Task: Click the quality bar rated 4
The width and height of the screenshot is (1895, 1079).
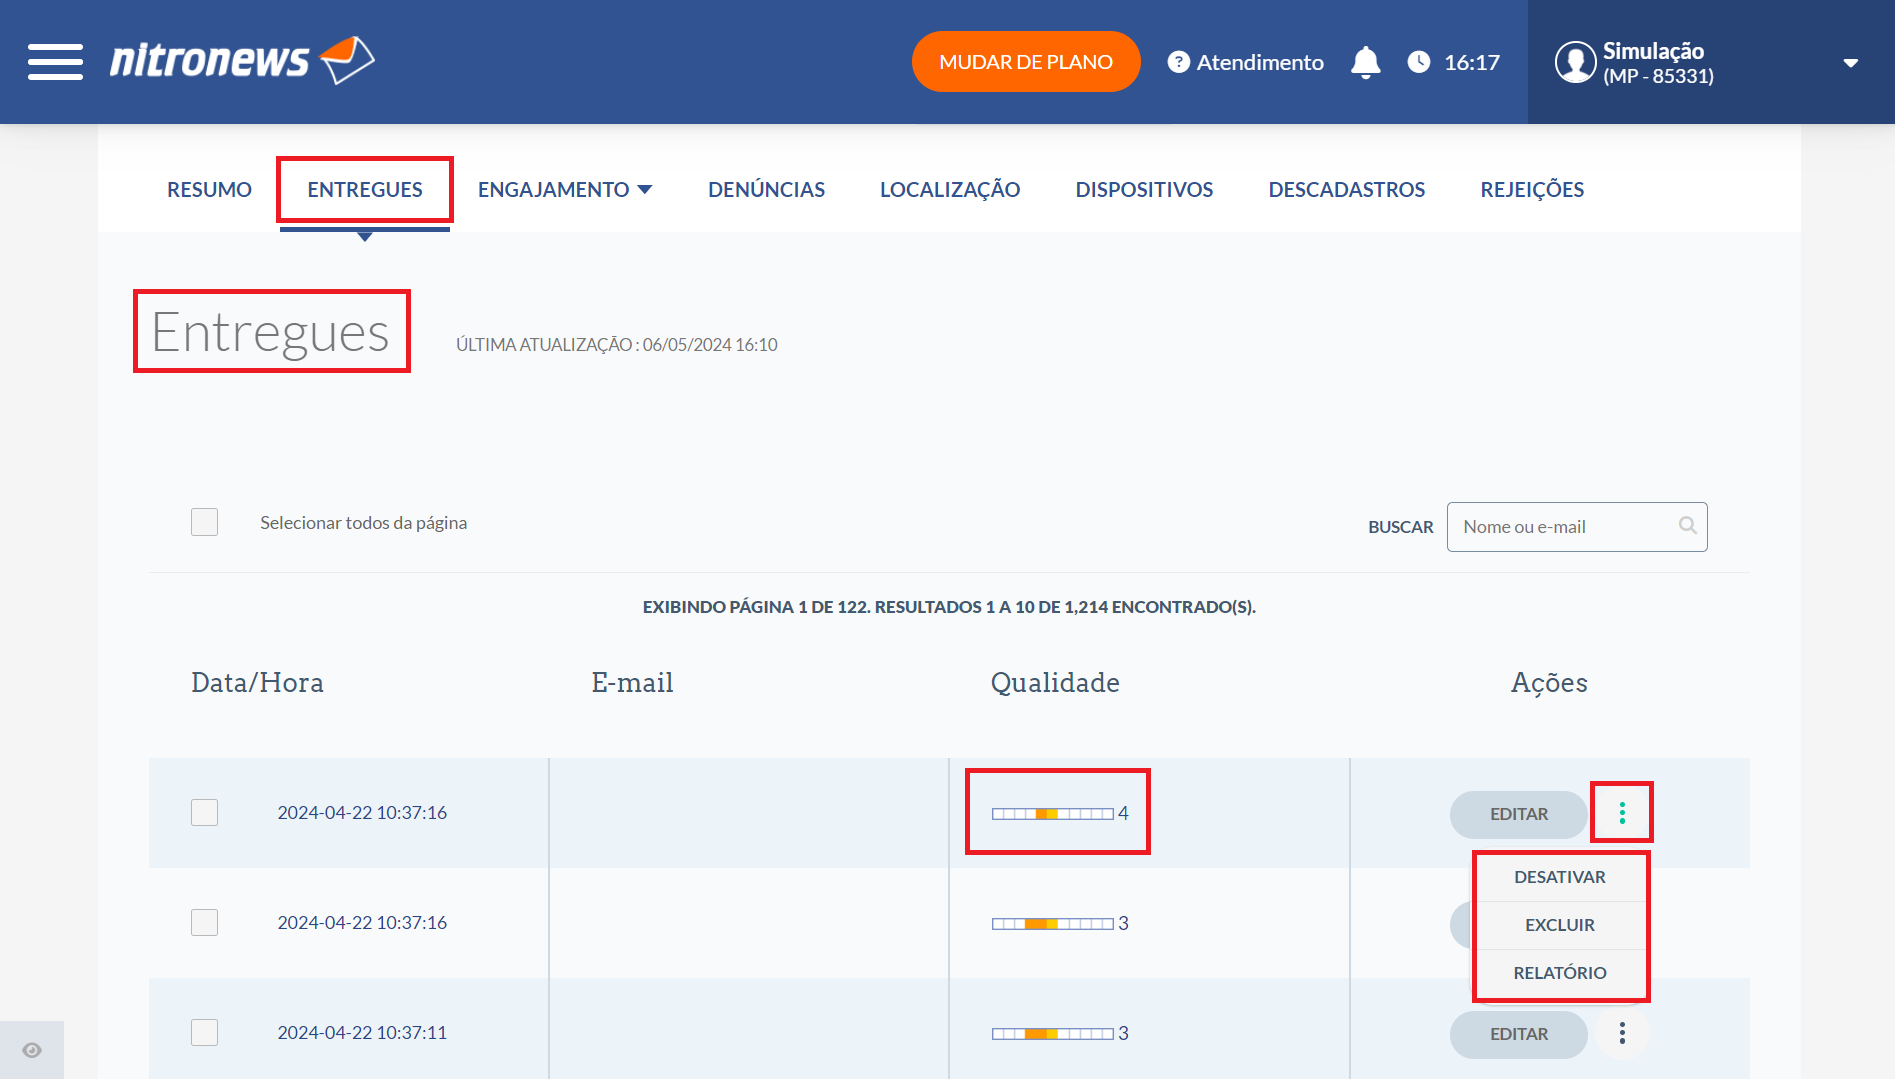Action: tap(1053, 813)
